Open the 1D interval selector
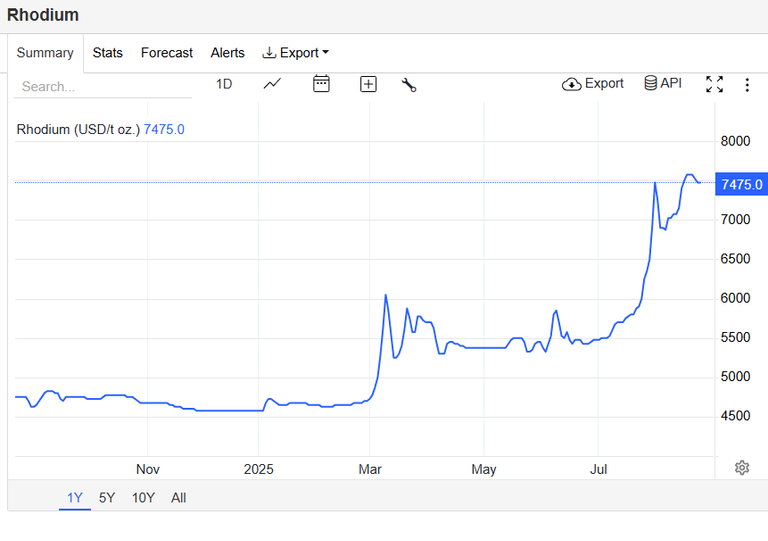The height and width of the screenshot is (541, 768). (x=224, y=84)
